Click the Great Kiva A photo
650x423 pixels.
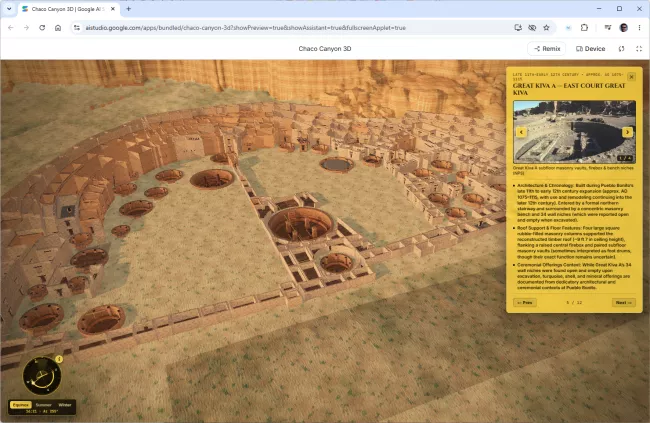(x=574, y=132)
